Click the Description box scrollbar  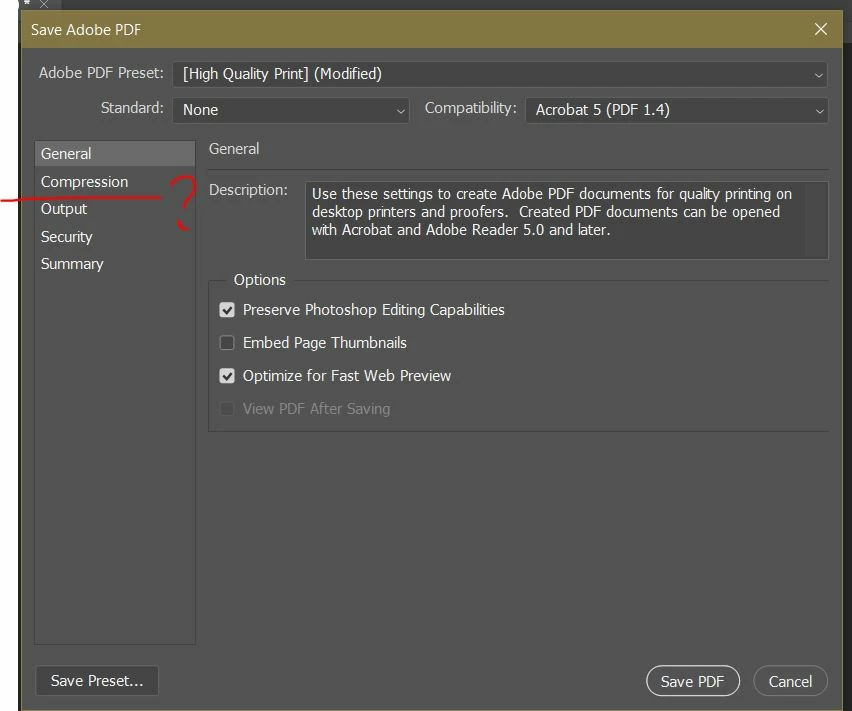coord(817,220)
